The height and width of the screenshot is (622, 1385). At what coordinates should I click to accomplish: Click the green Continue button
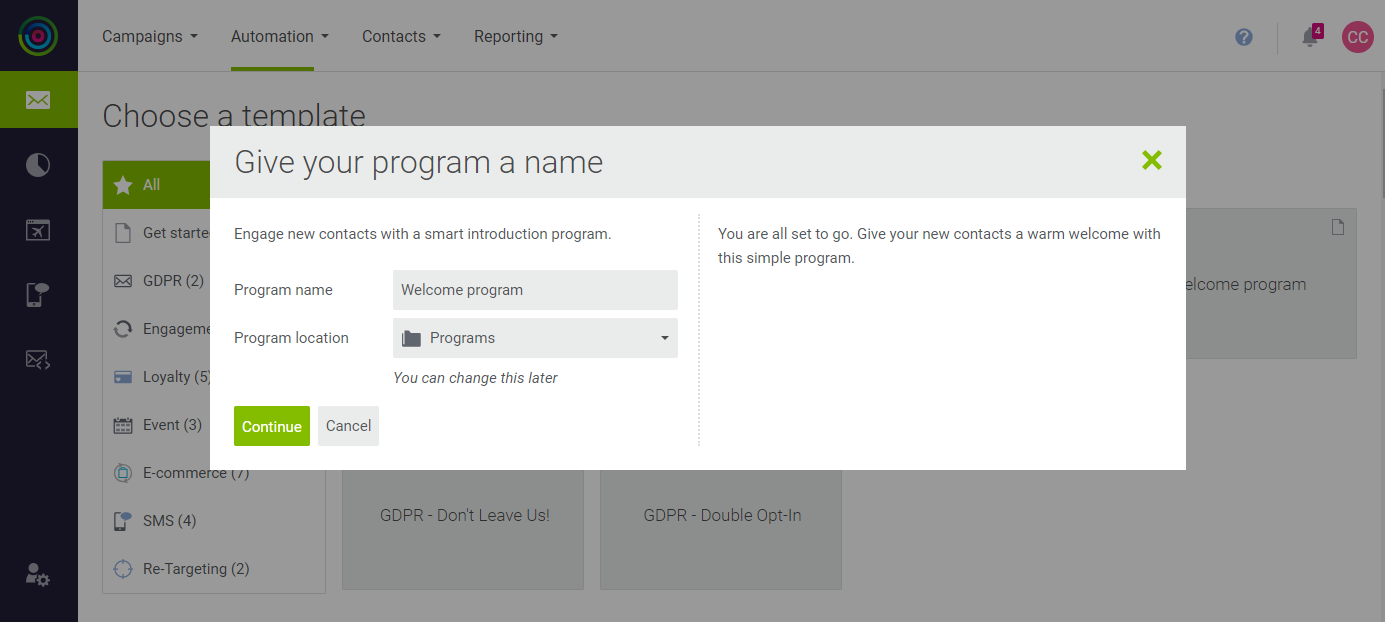click(x=272, y=426)
